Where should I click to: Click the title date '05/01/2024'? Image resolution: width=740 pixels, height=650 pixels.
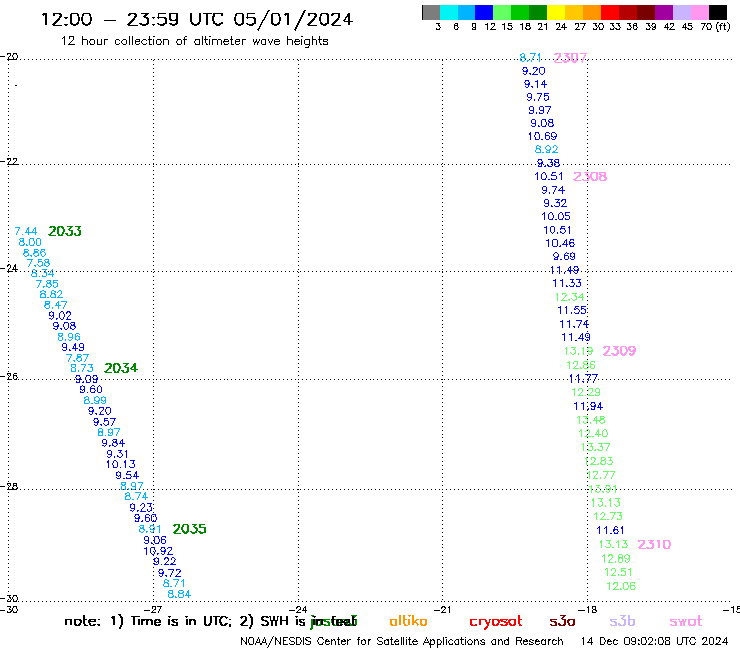point(293,20)
